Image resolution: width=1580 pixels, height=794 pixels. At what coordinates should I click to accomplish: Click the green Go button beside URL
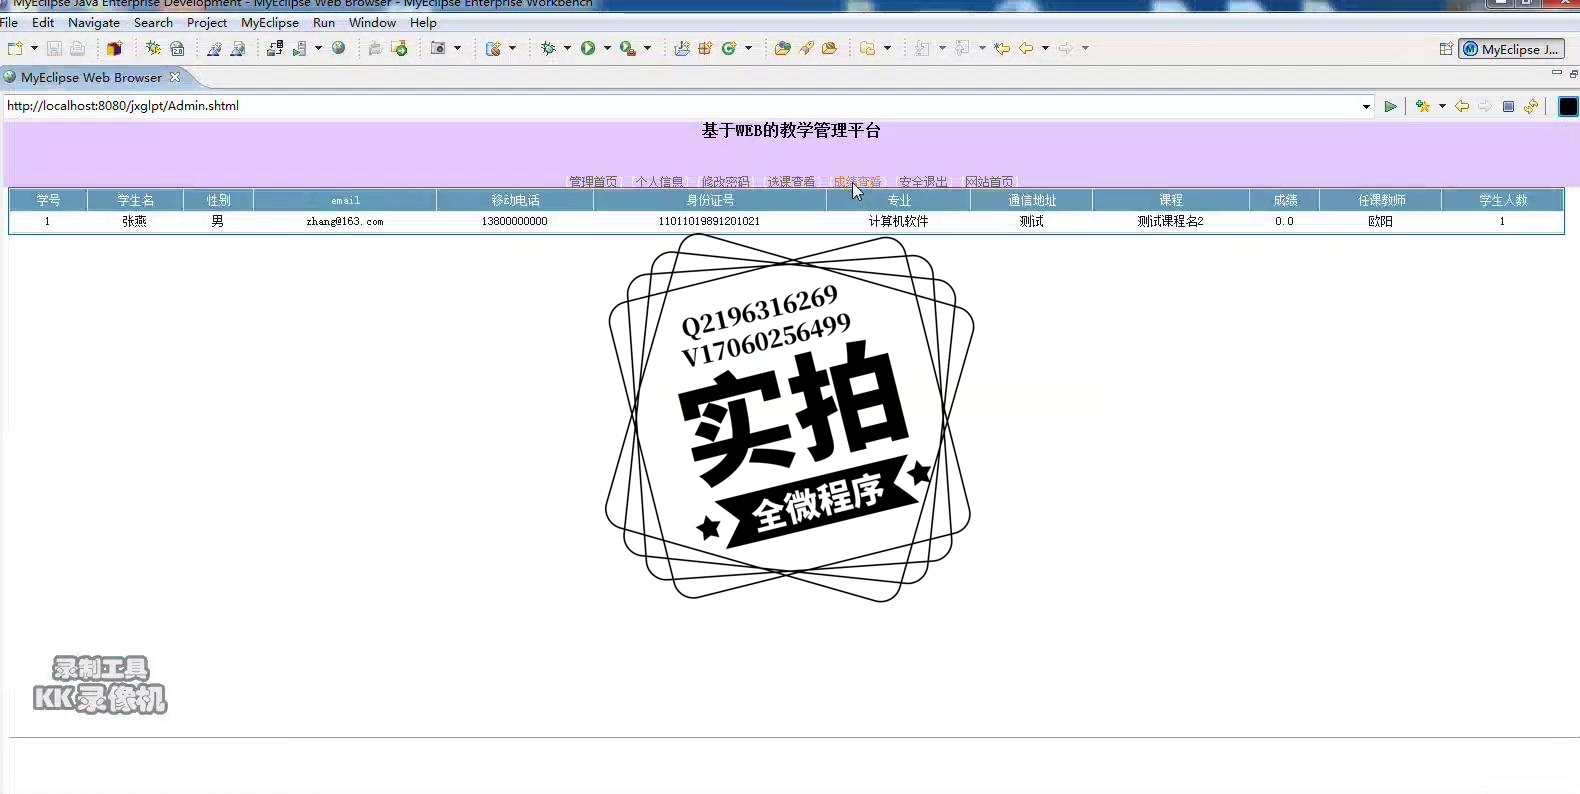click(1390, 106)
